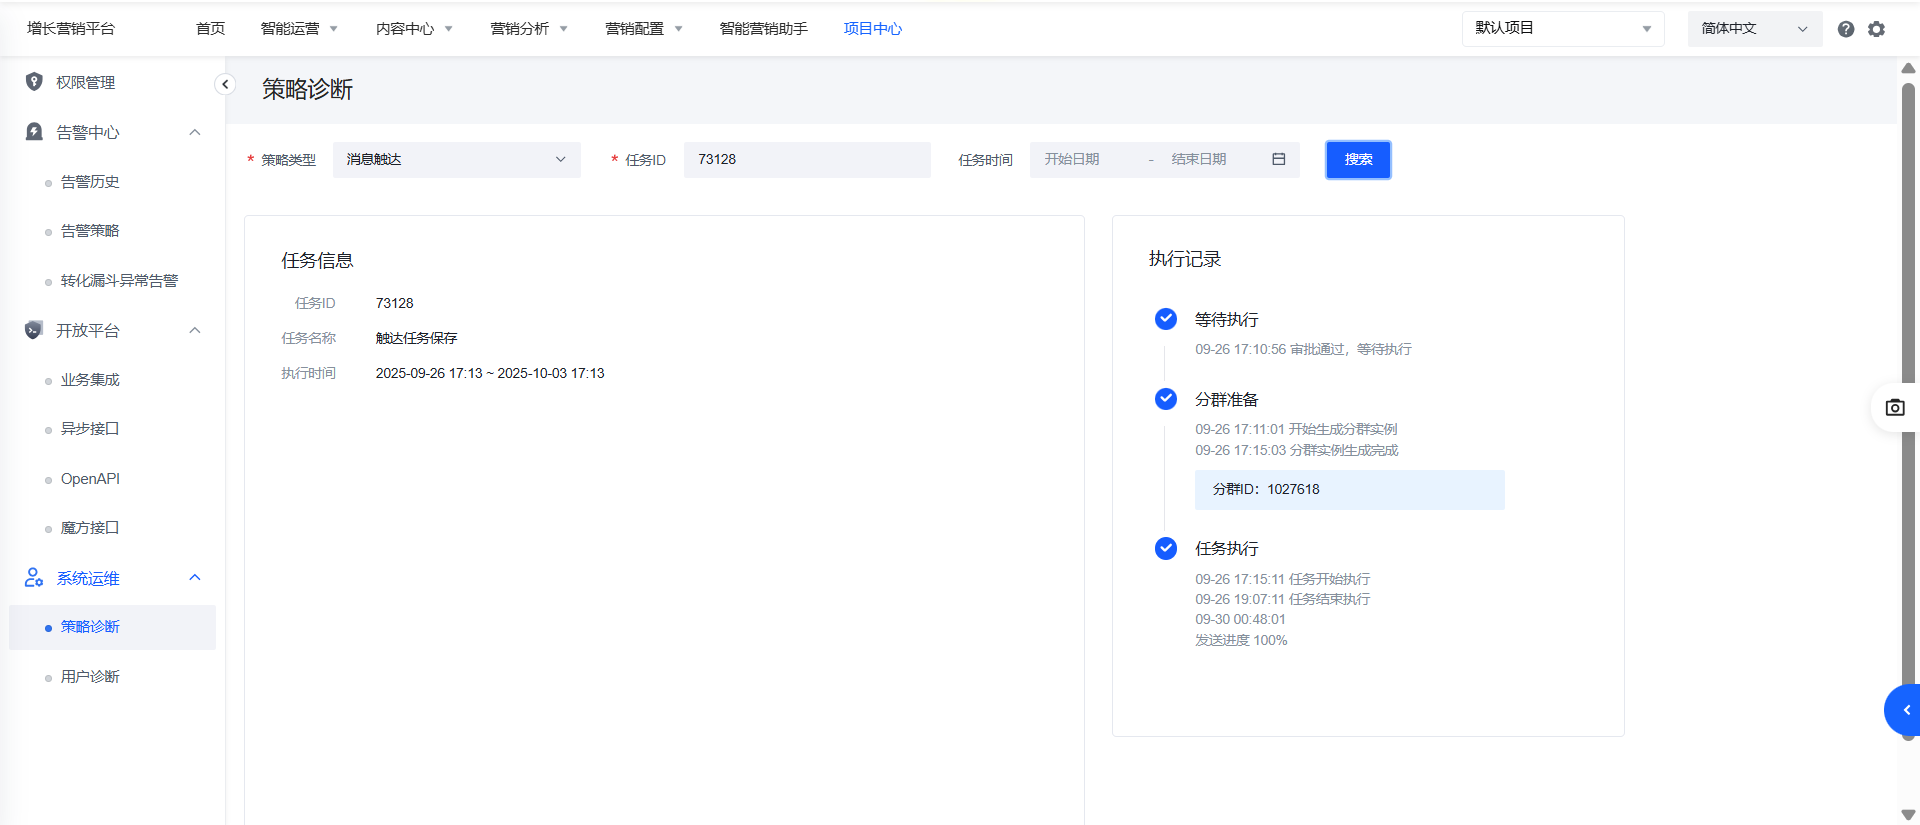Open the settings gear icon

click(x=1877, y=29)
